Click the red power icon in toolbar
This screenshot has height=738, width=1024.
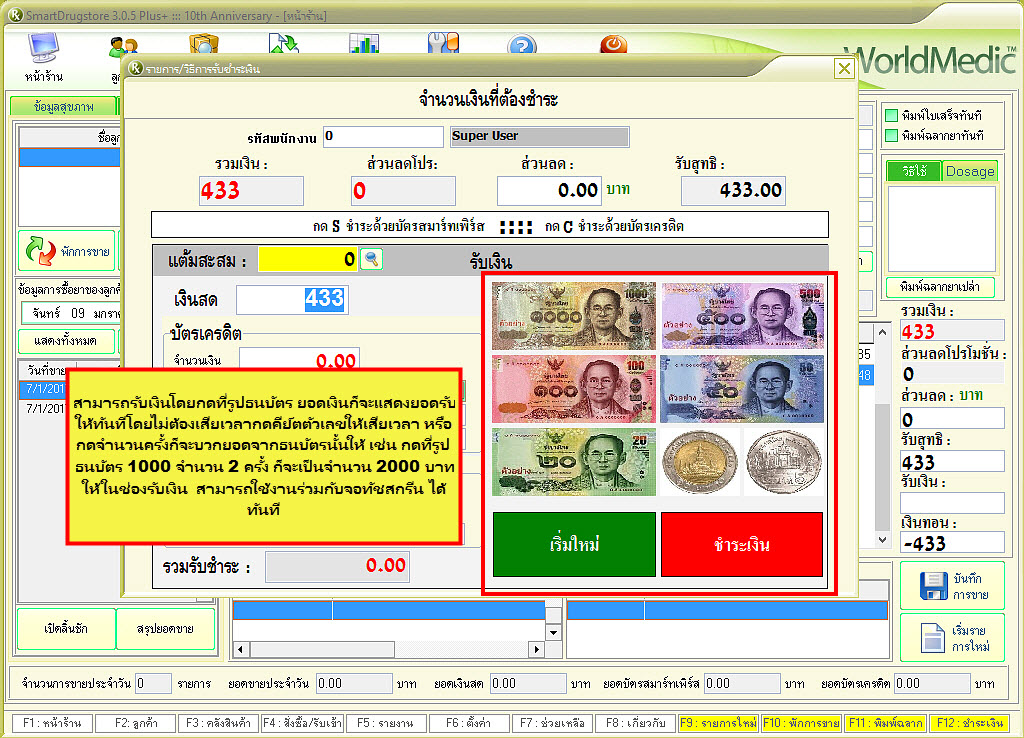click(613, 46)
